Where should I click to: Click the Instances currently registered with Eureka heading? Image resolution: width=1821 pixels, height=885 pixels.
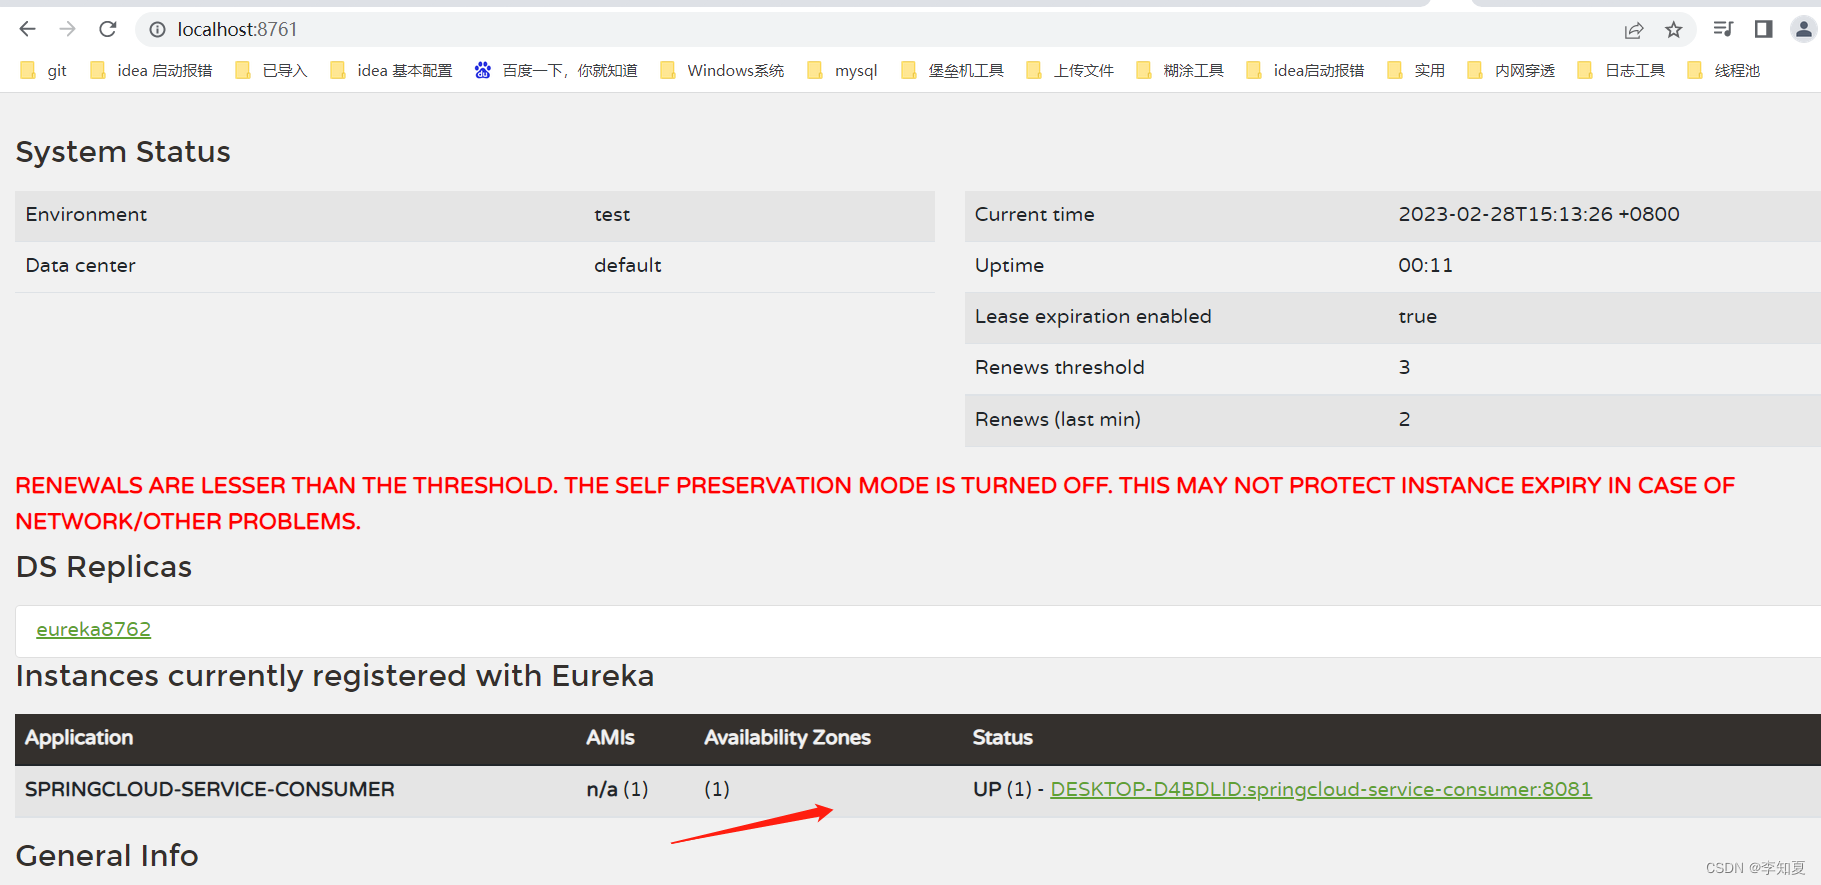point(335,676)
